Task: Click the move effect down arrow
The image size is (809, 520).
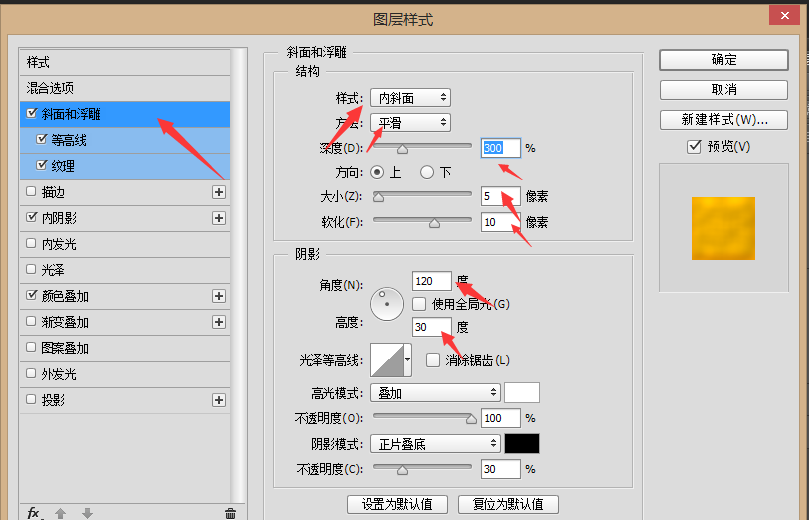Action: (x=87, y=513)
